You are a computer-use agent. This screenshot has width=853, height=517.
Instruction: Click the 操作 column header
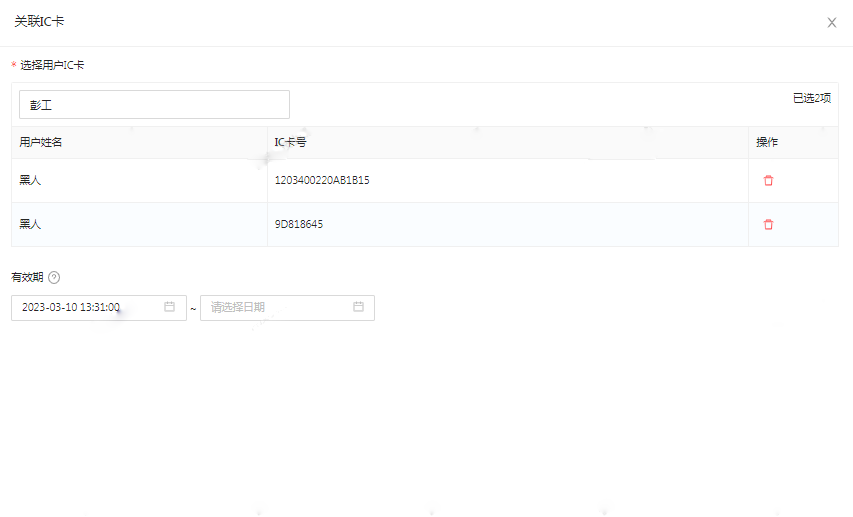click(767, 143)
